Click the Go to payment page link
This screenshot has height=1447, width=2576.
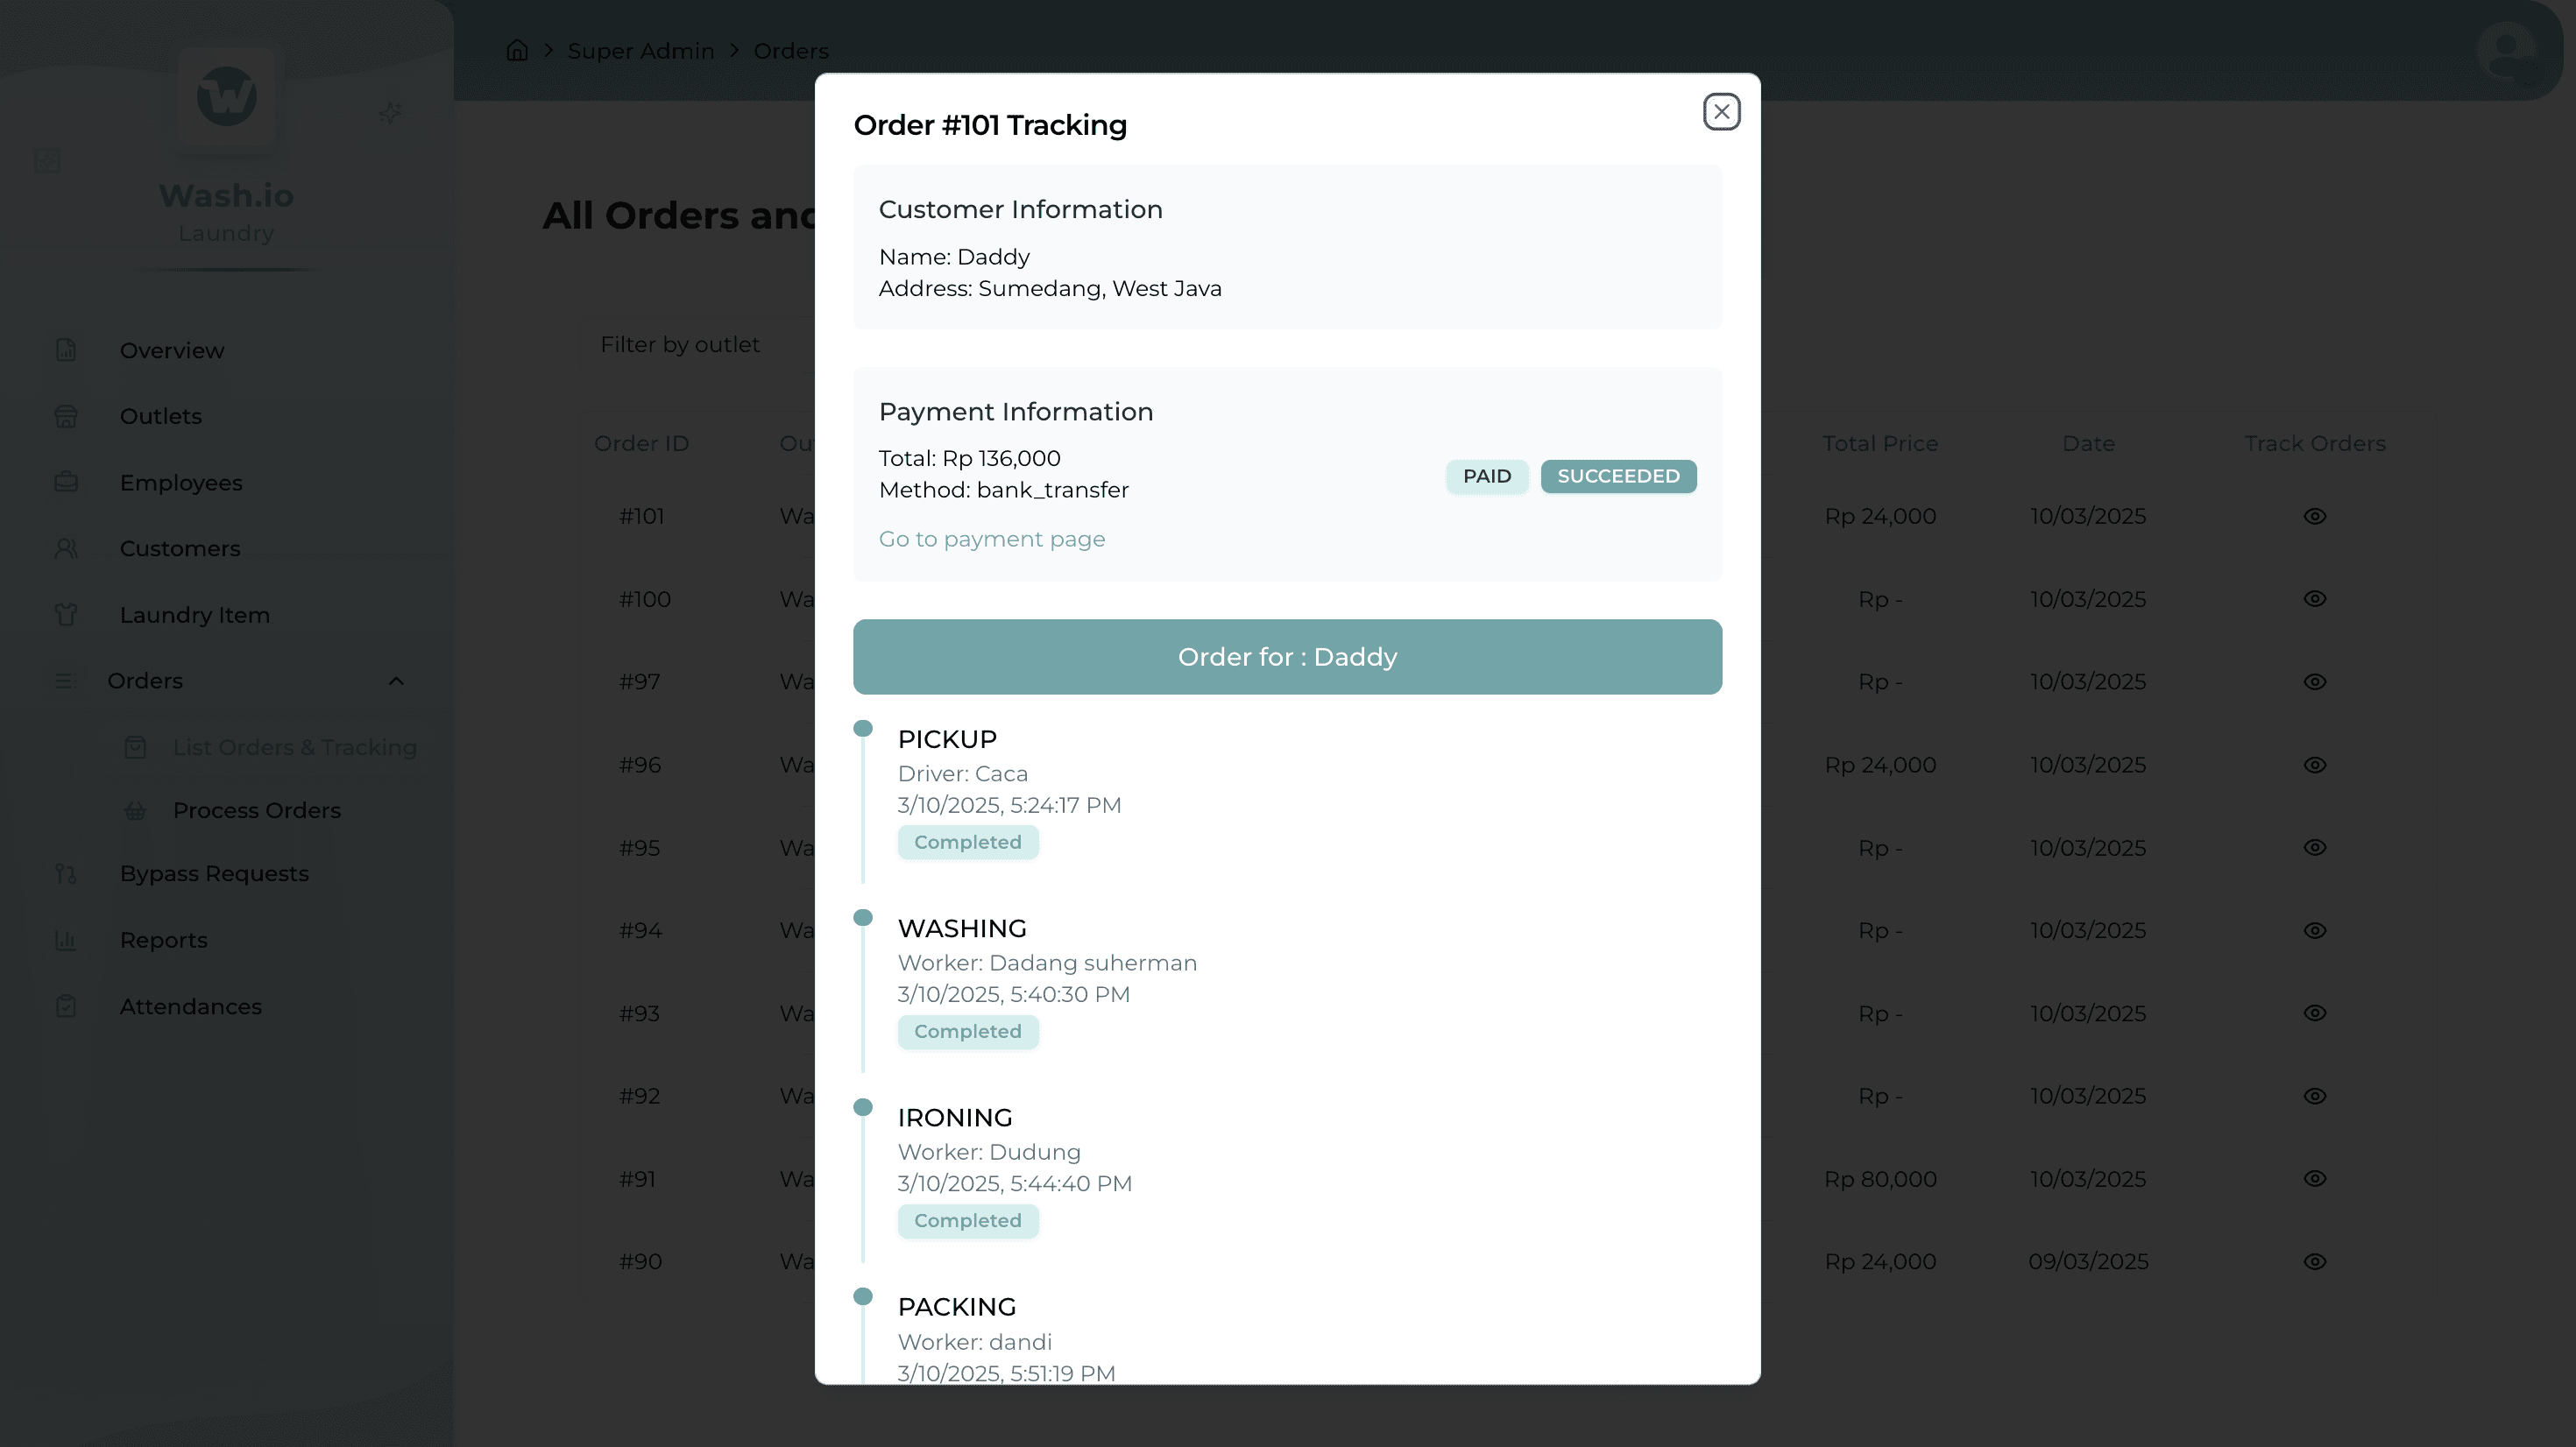pos(991,539)
